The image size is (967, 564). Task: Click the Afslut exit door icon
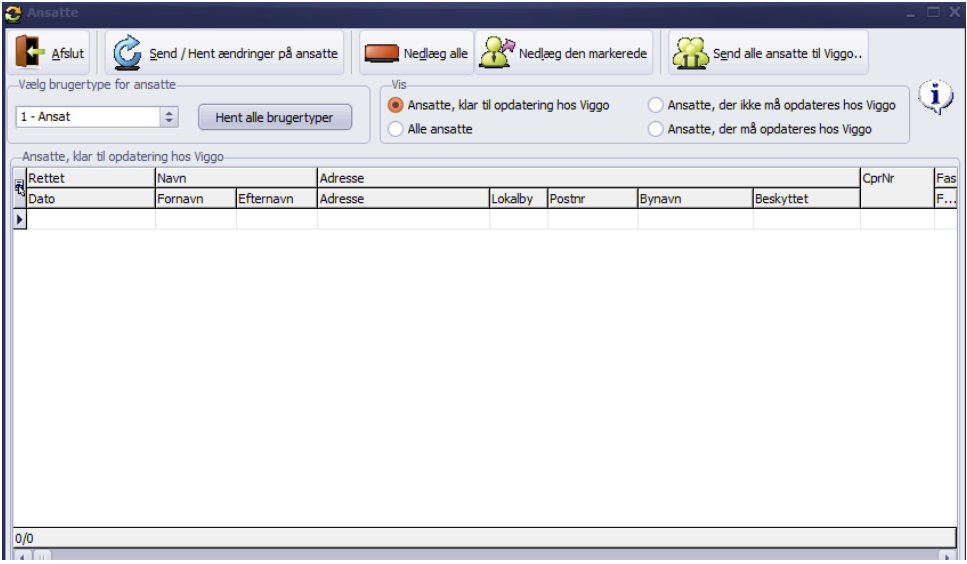pos(30,52)
